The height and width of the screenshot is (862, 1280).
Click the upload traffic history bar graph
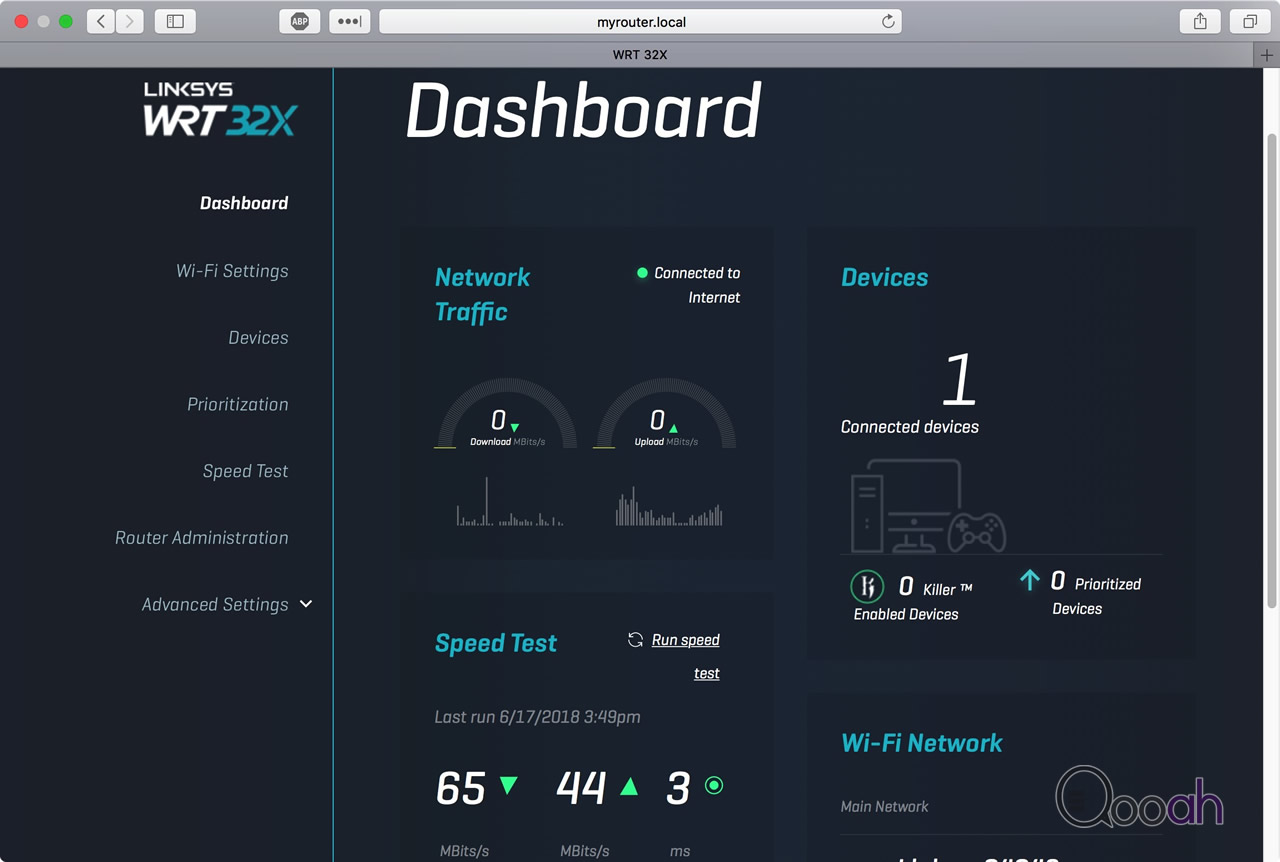pos(669,506)
